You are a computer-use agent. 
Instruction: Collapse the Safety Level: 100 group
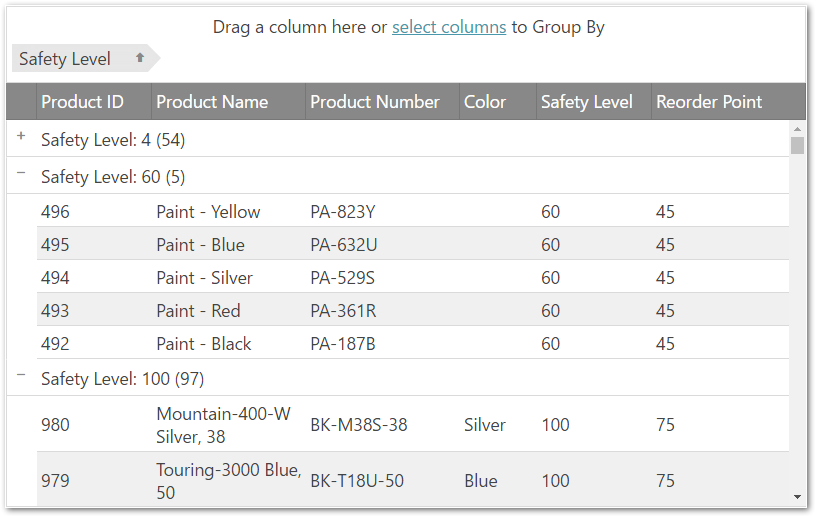(21, 375)
